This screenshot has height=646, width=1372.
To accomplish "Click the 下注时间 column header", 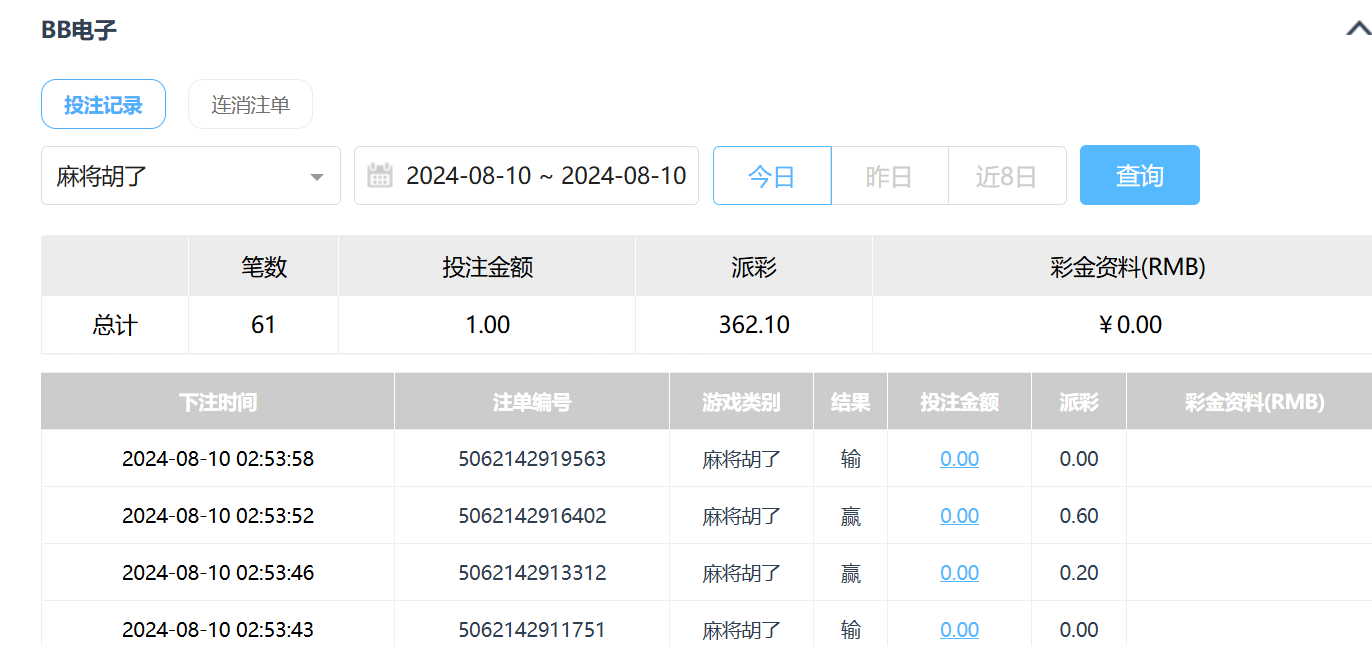I will (x=218, y=402).
